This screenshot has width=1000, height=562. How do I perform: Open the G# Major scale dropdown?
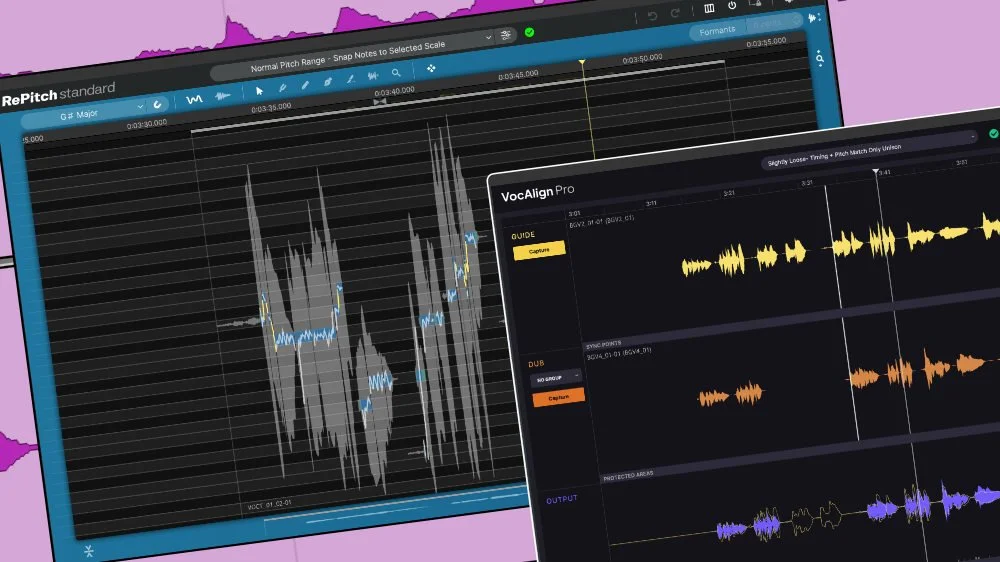[85, 114]
